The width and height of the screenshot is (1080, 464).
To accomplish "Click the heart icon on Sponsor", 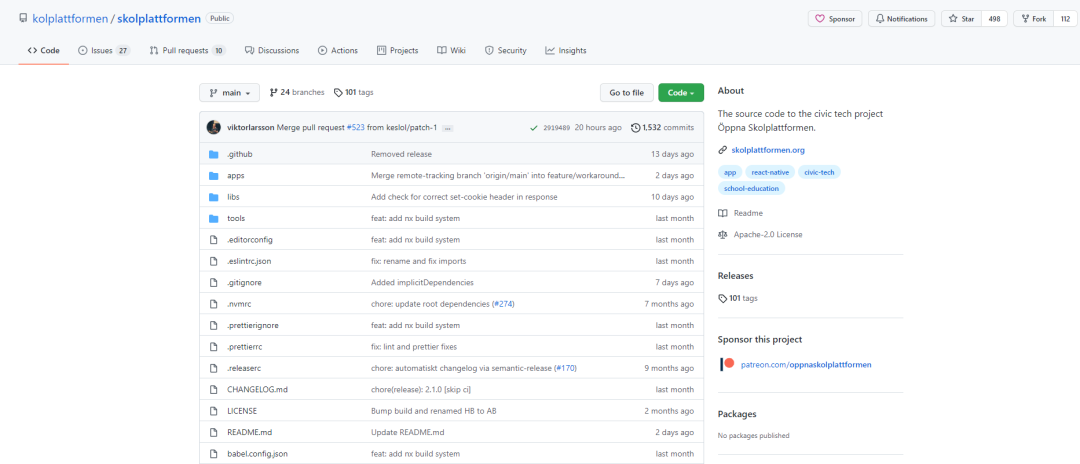I will (820, 19).
